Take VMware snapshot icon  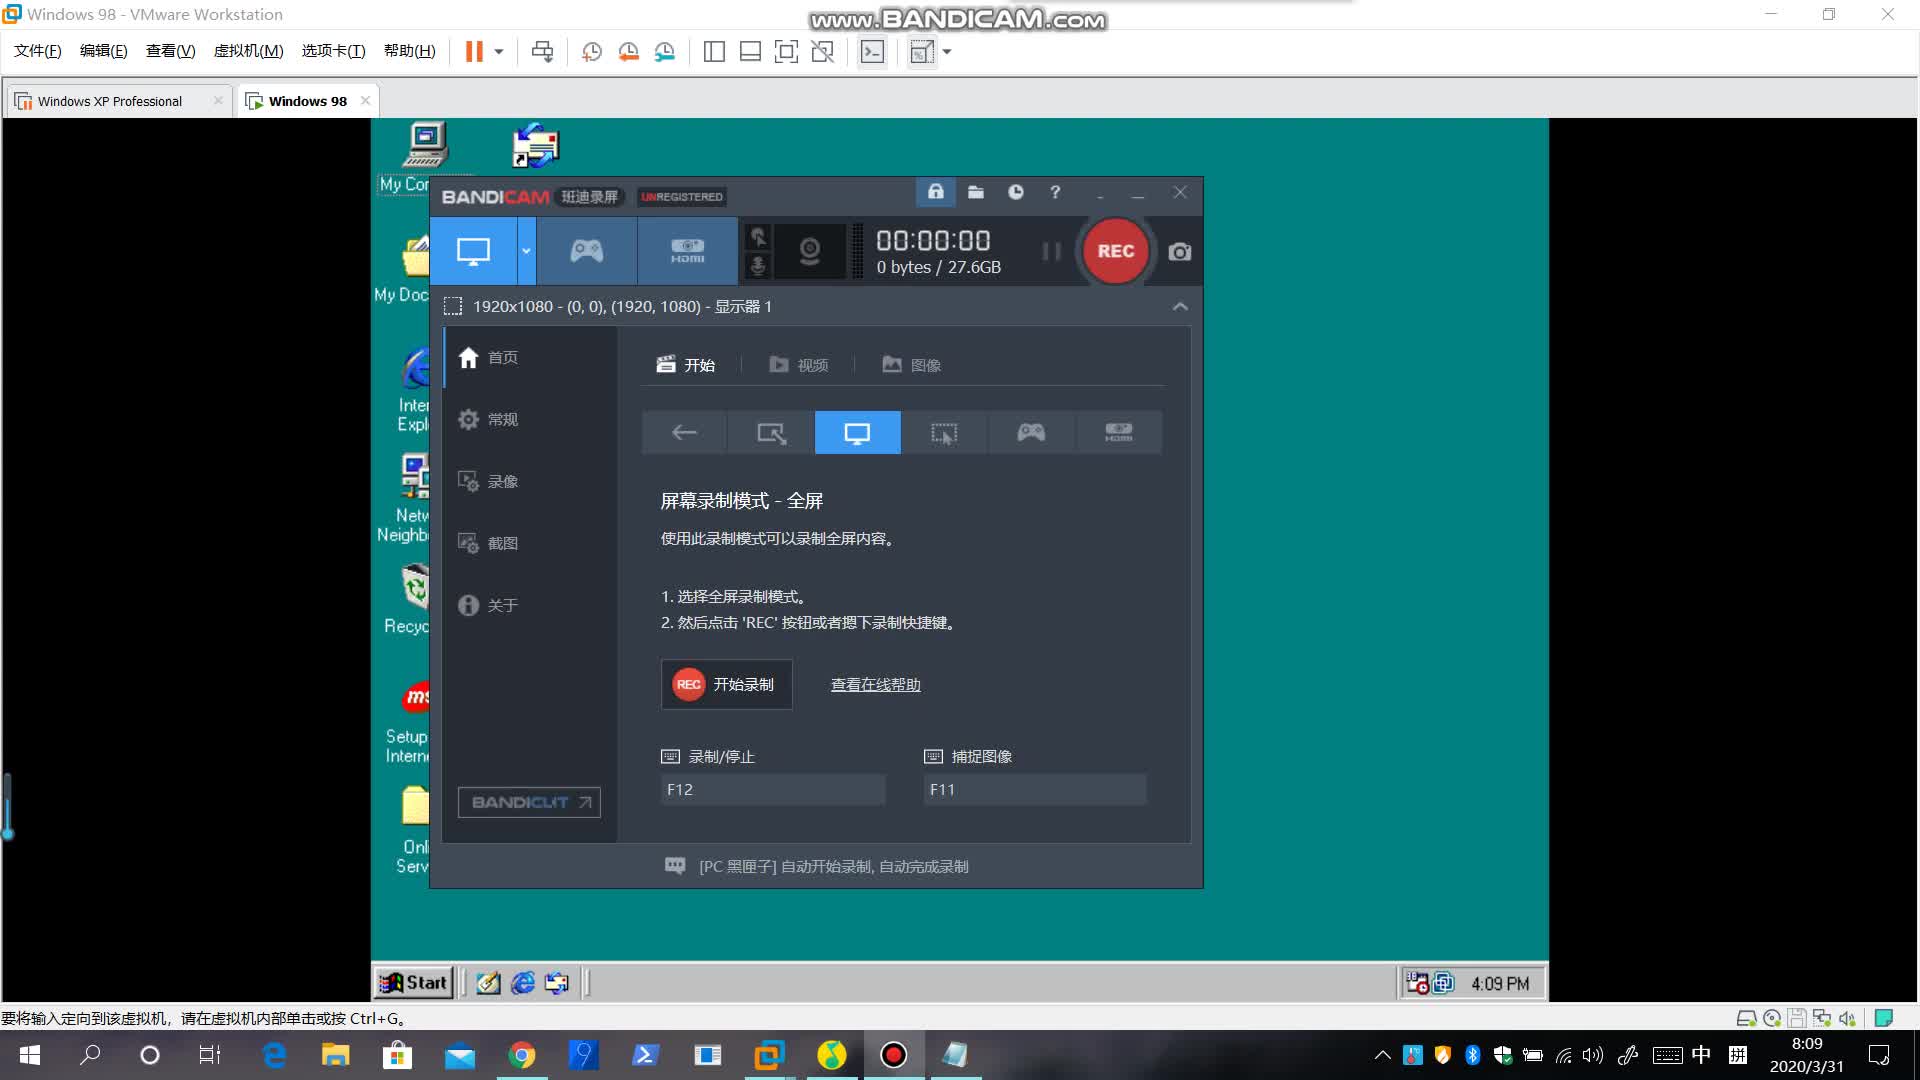(x=591, y=52)
